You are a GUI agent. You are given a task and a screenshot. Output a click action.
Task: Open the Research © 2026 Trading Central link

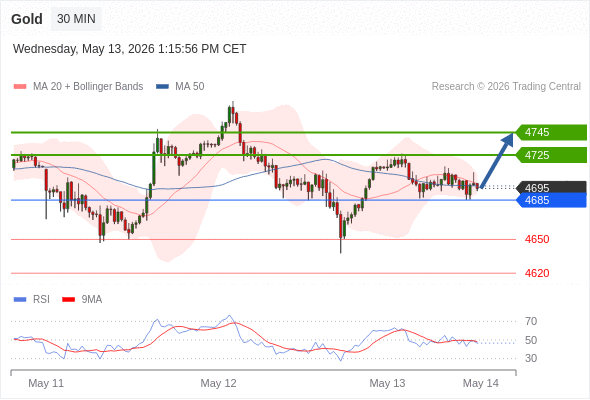[506, 87]
